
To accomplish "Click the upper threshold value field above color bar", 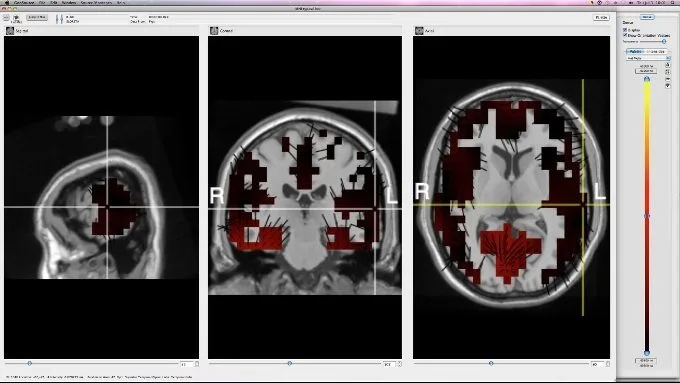I will (x=646, y=71).
